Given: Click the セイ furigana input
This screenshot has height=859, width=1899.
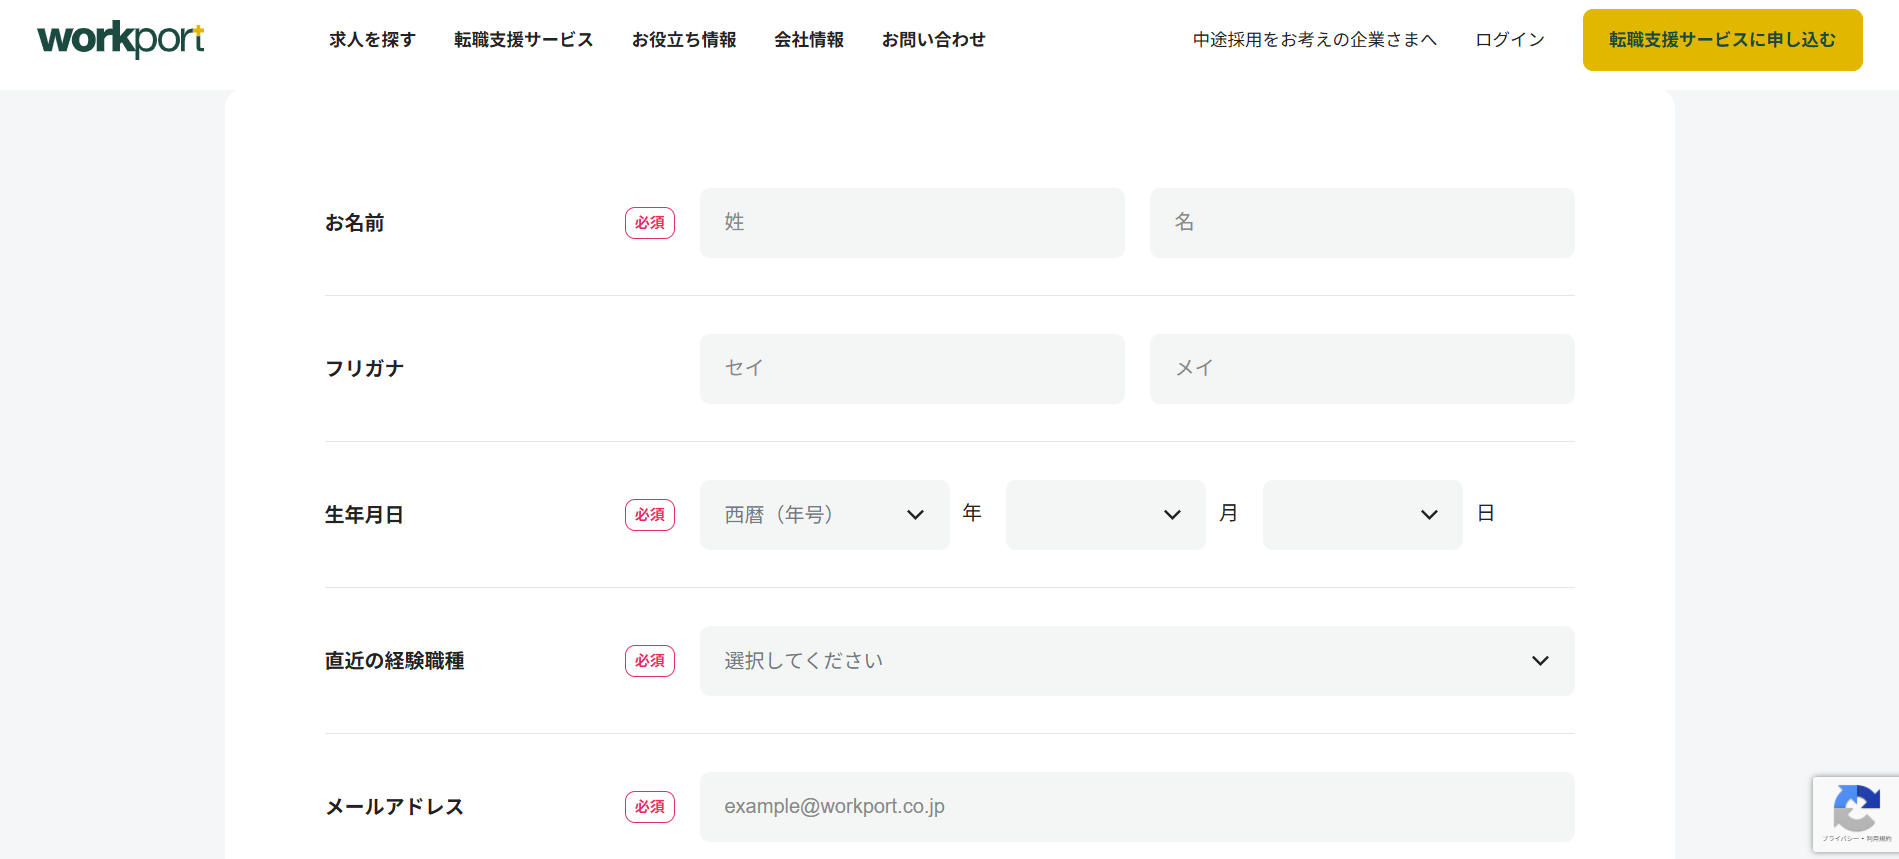Looking at the screenshot, I should [x=912, y=369].
